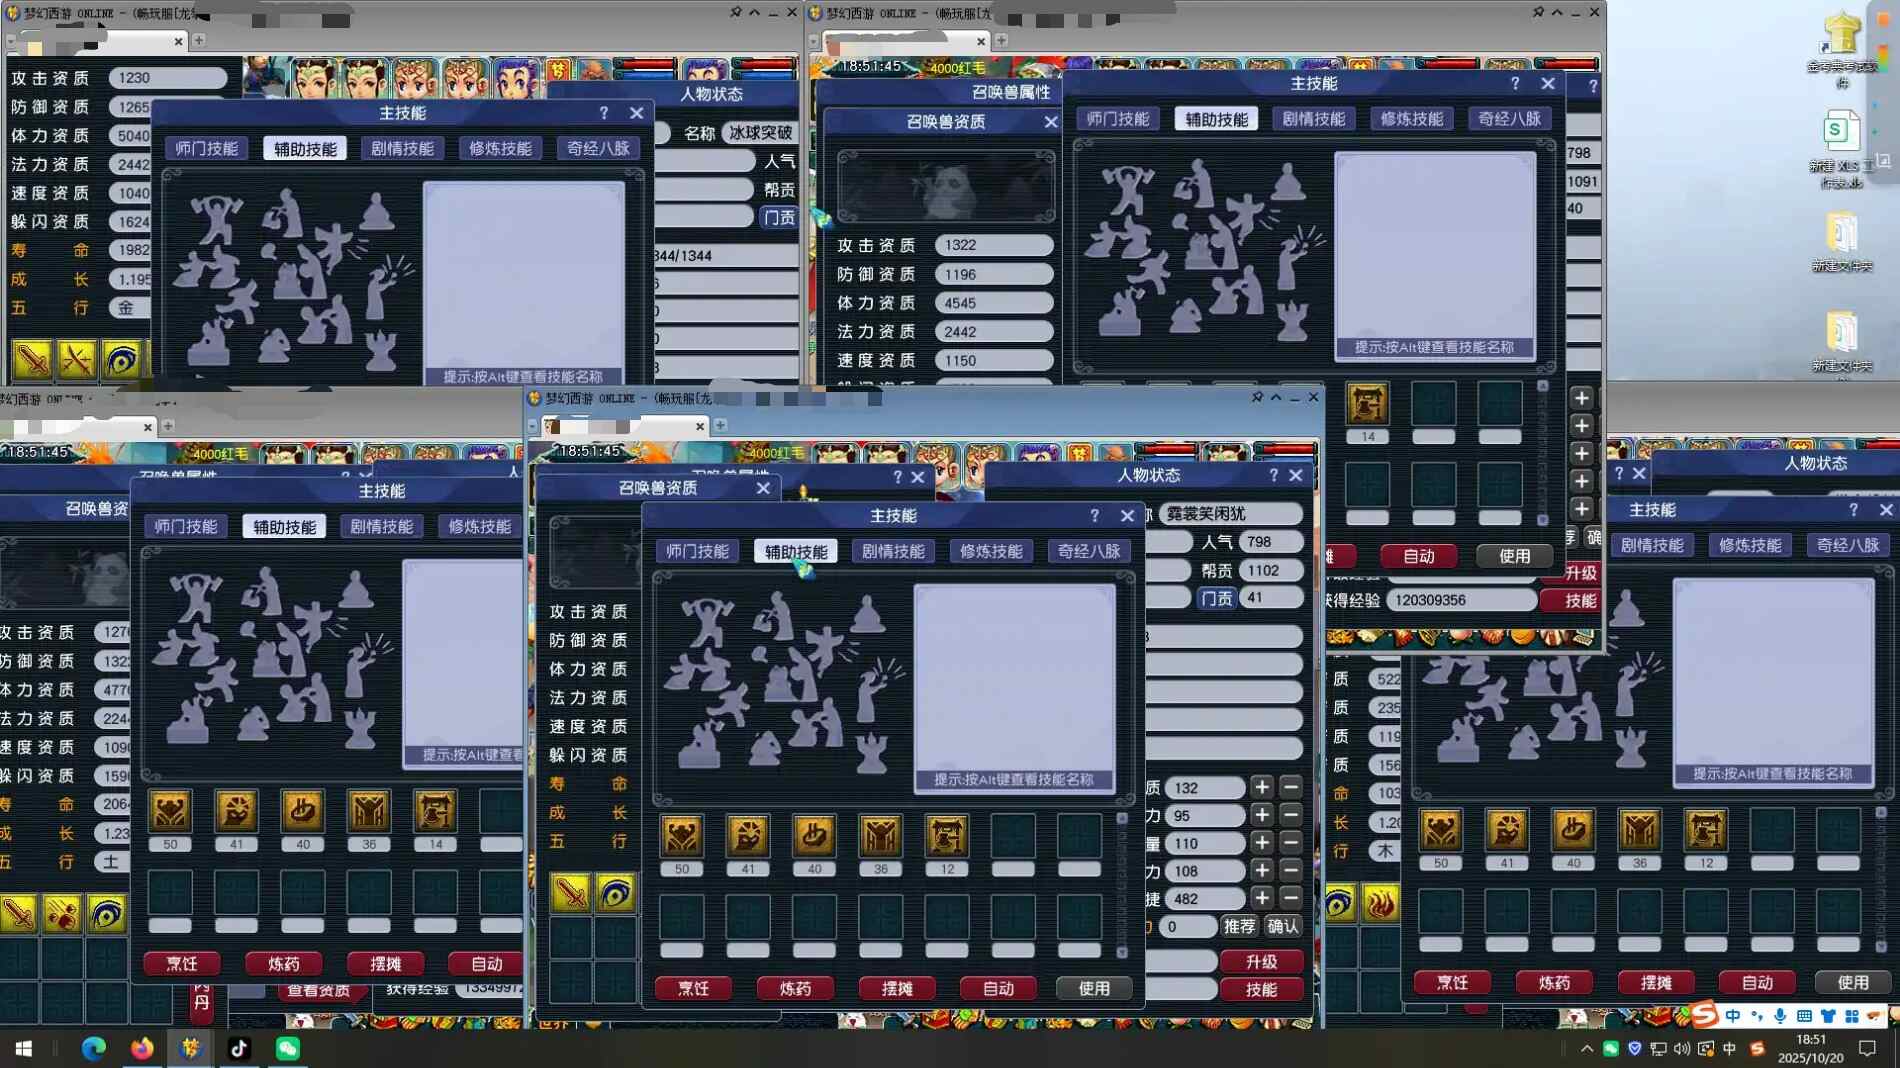Choose level-41 skill icon in bottom-right game window
Viewport: 1900px width, 1068px height.
click(1507, 830)
